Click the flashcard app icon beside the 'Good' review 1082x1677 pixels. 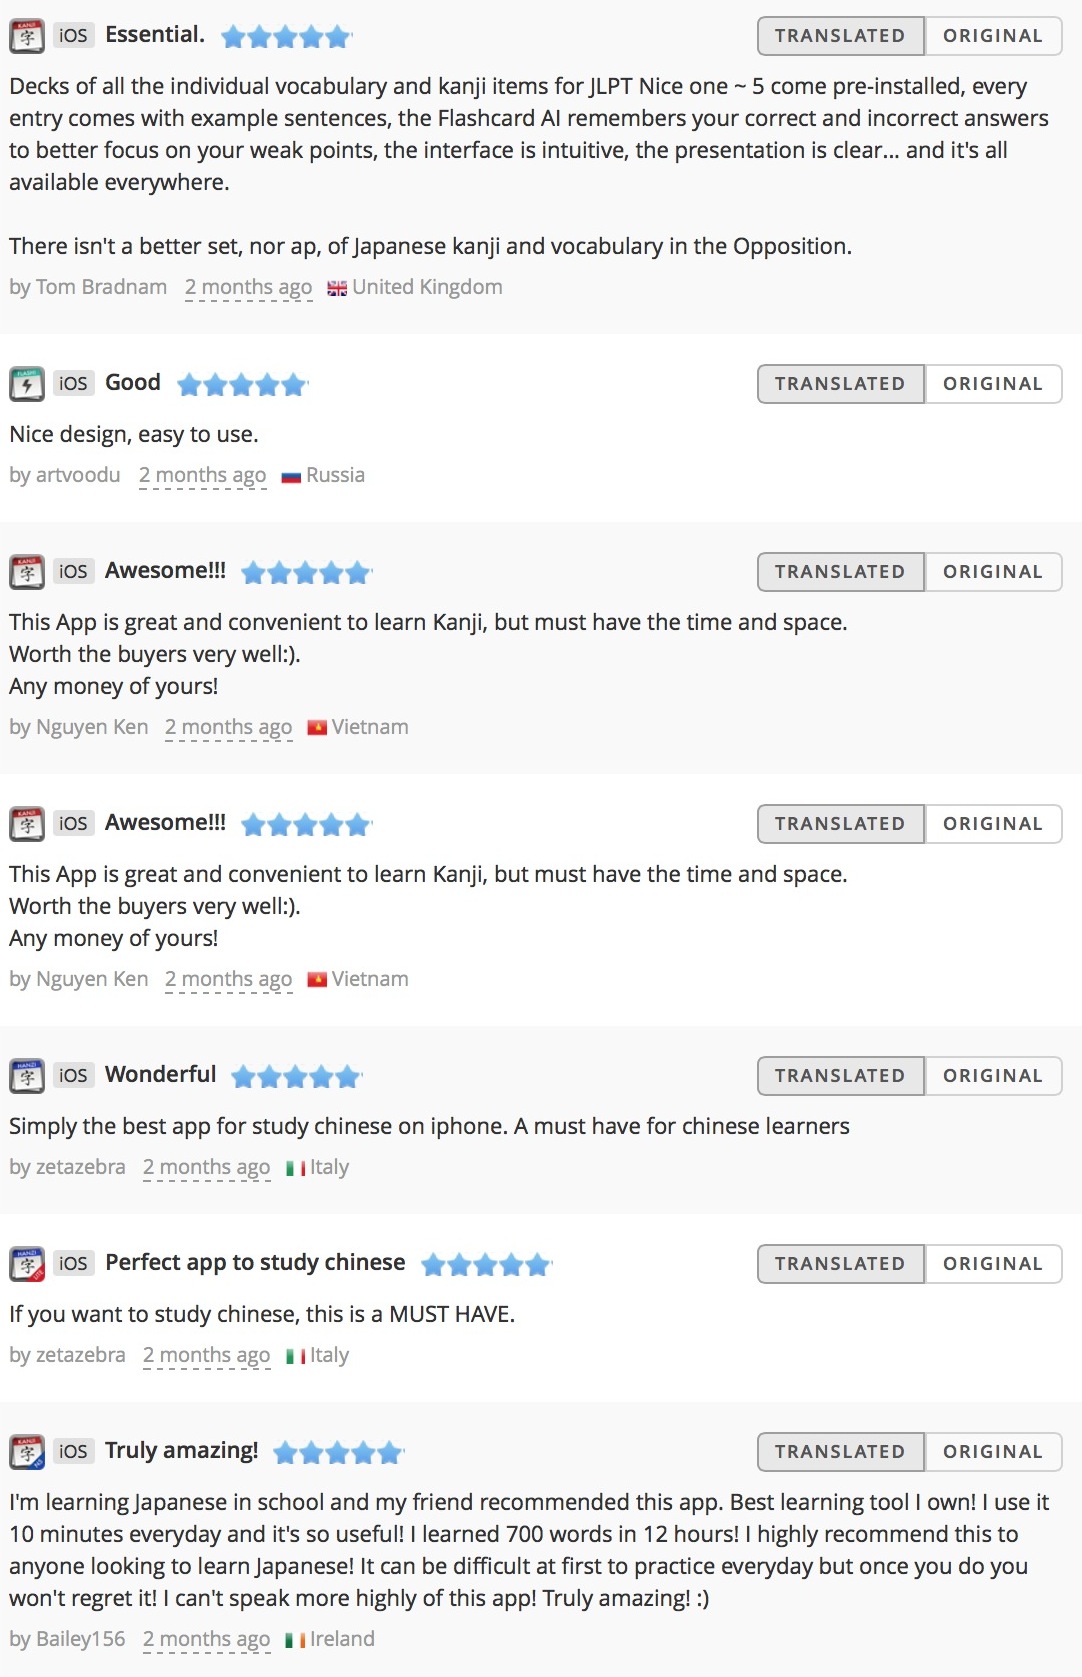pyautogui.click(x=27, y=384)
